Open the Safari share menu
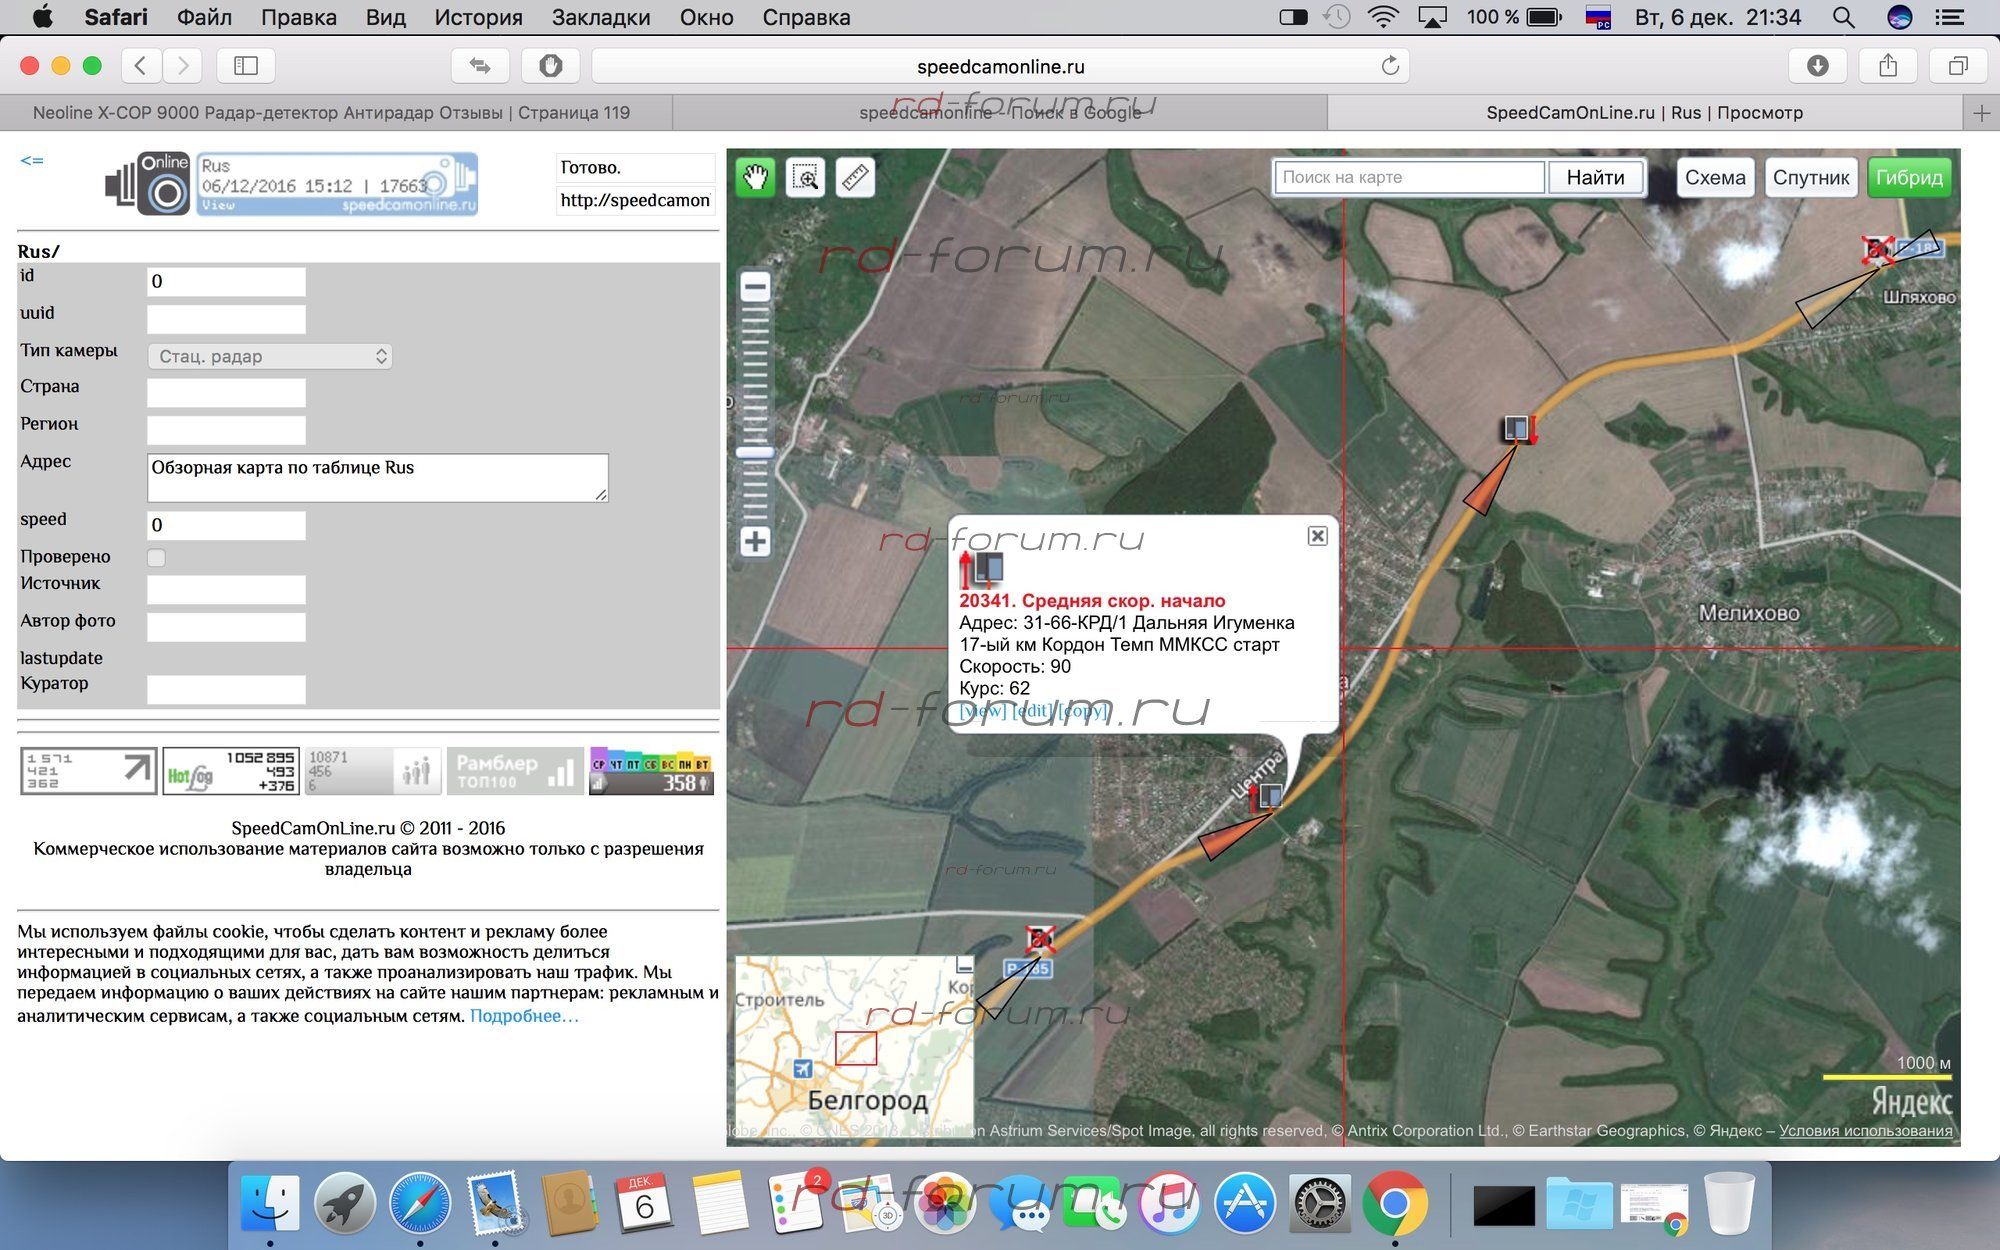The image size is (2000, 1250). tap(1888, 66)
